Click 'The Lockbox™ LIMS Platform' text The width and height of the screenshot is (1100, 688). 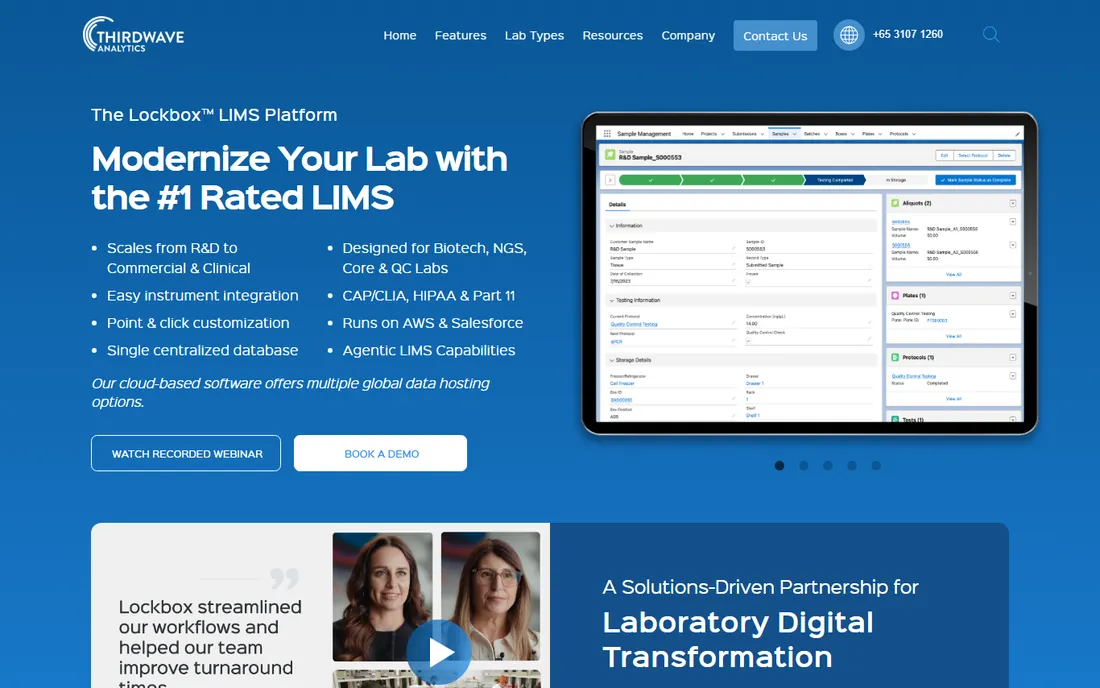point(214,115)
